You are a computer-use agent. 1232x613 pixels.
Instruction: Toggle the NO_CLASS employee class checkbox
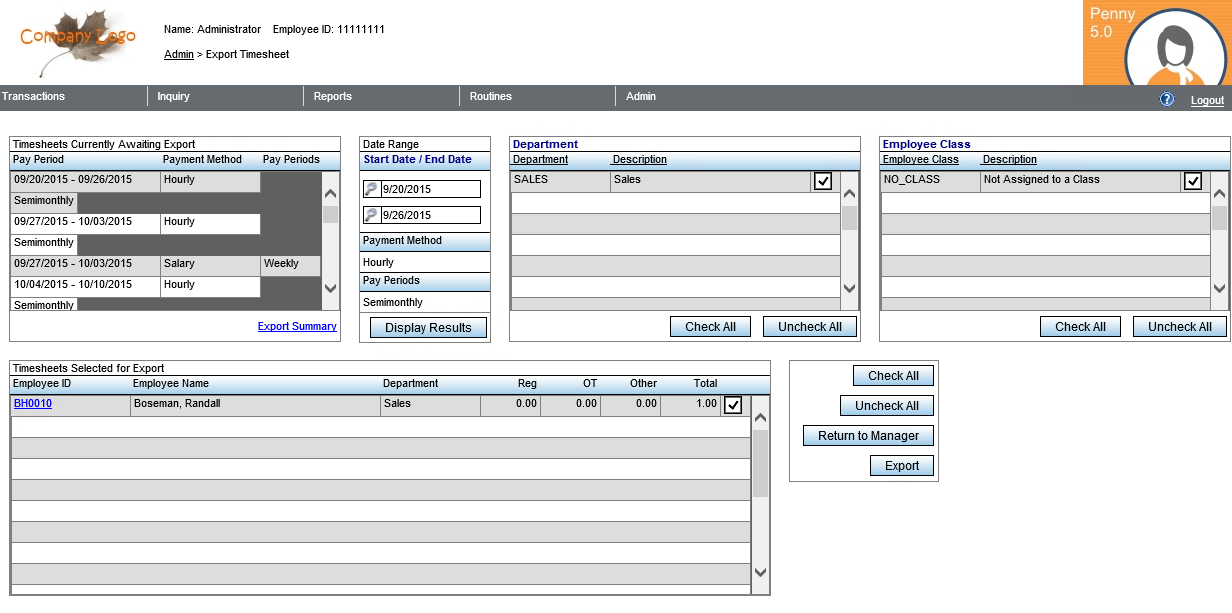[1193, 181]
